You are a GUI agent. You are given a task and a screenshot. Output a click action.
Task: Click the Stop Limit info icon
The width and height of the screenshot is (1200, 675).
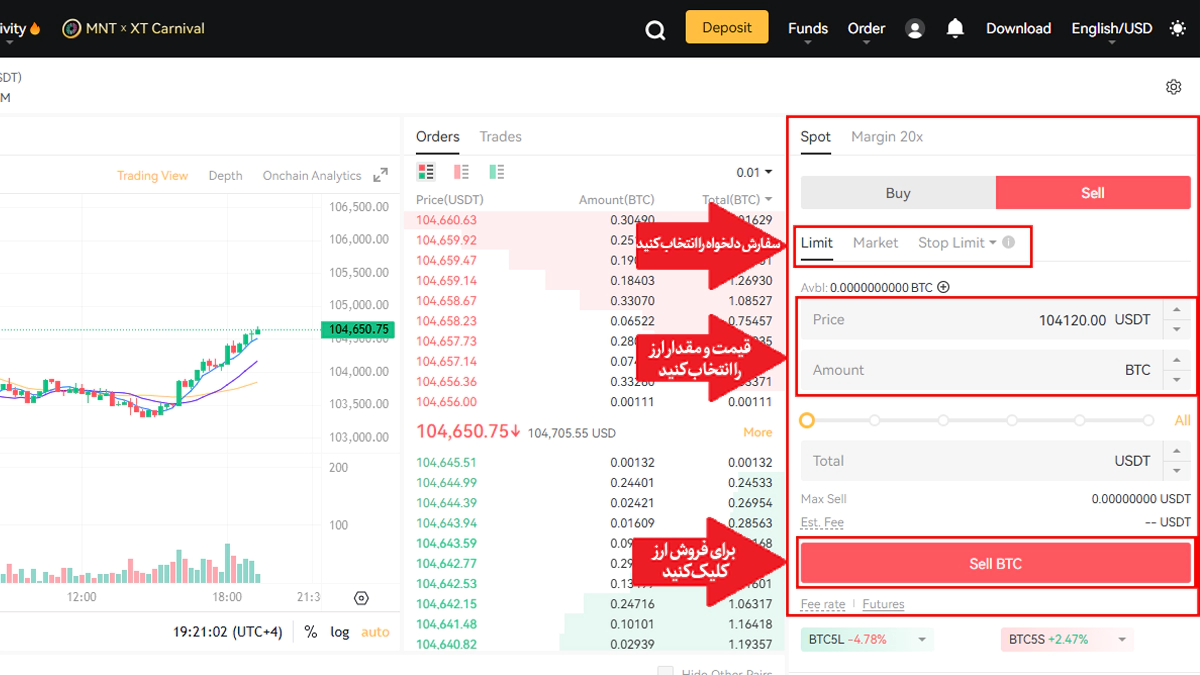pos(1008,242)
